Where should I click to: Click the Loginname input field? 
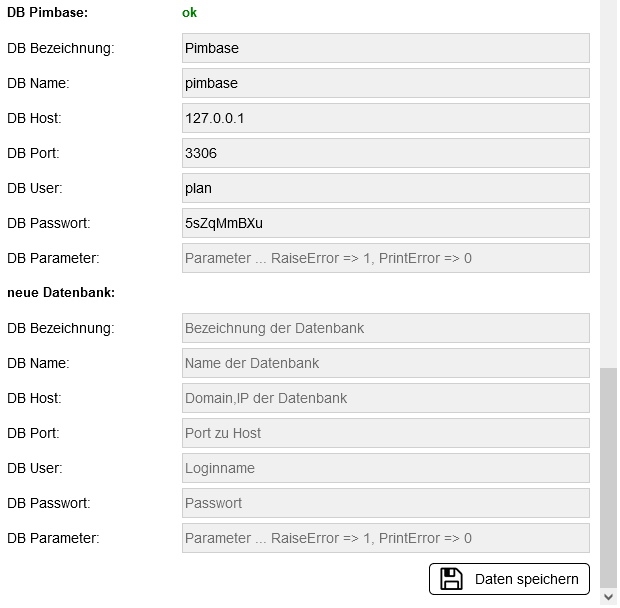click(385, 468)
